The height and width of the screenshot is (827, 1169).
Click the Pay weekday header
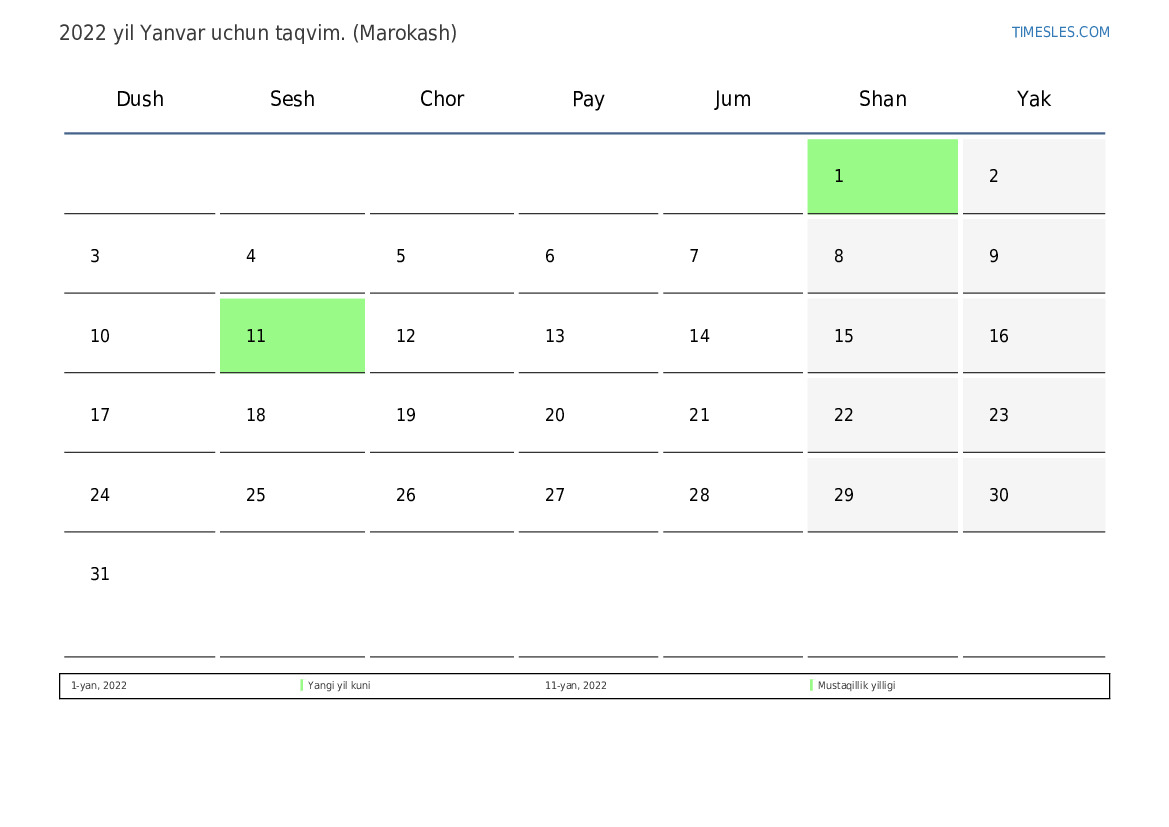(x=588, y=99)
